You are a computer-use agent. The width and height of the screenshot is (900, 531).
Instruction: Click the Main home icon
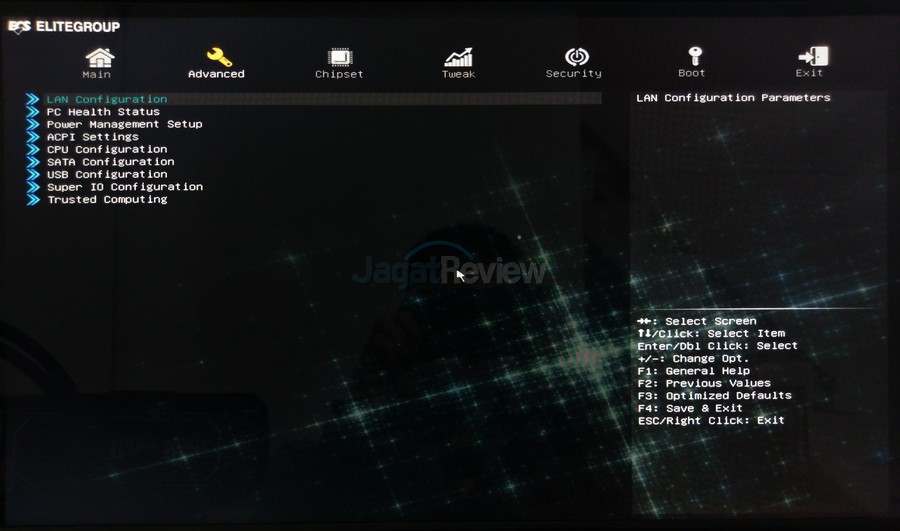click(x=98, y=56)
